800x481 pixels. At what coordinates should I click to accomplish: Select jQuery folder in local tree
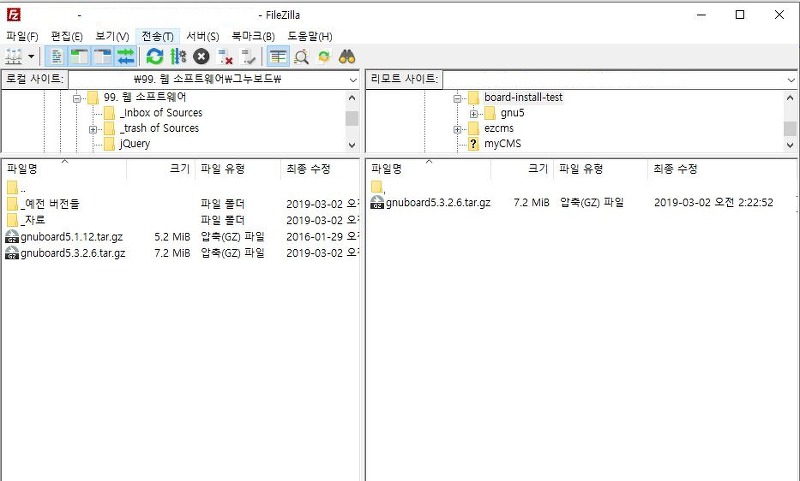click(x=135, y=144)
